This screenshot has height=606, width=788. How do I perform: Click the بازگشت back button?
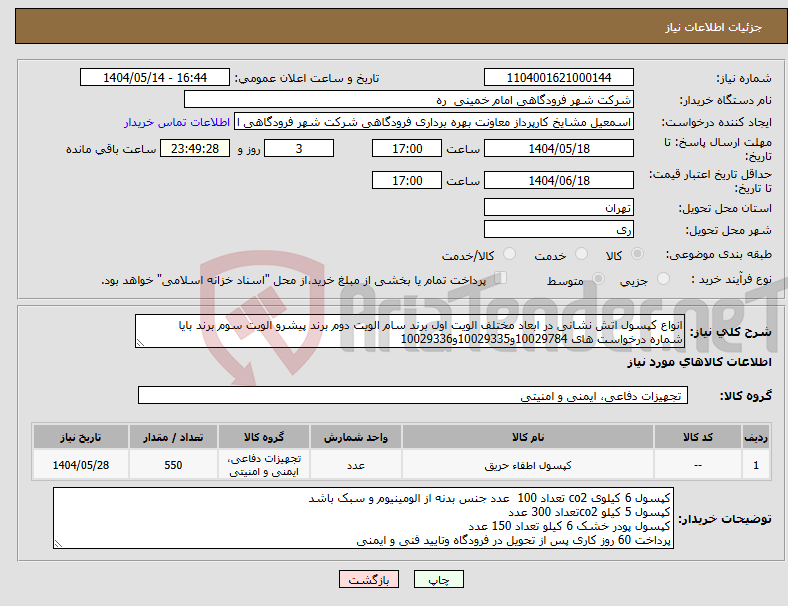(369, 579)
